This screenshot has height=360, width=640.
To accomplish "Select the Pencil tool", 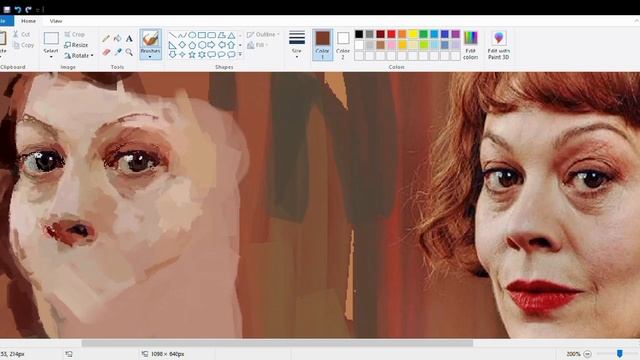I will click(x=106, y=39).
